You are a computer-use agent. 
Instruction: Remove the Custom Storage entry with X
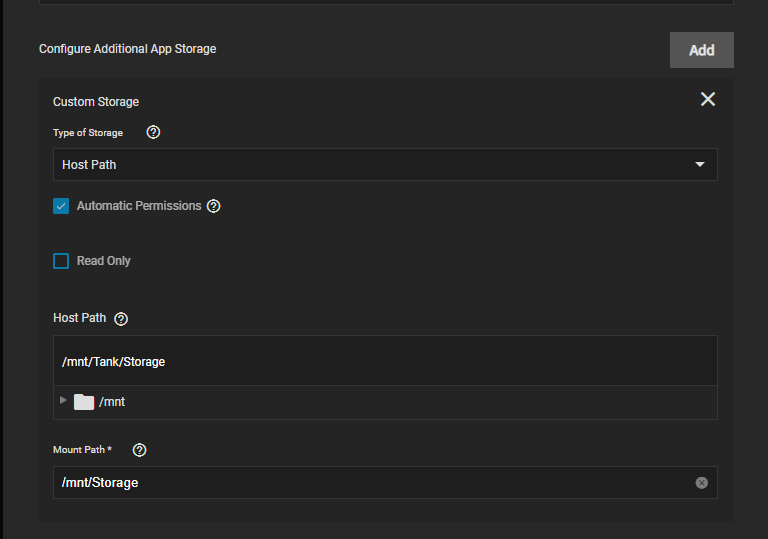coord(708,99)
